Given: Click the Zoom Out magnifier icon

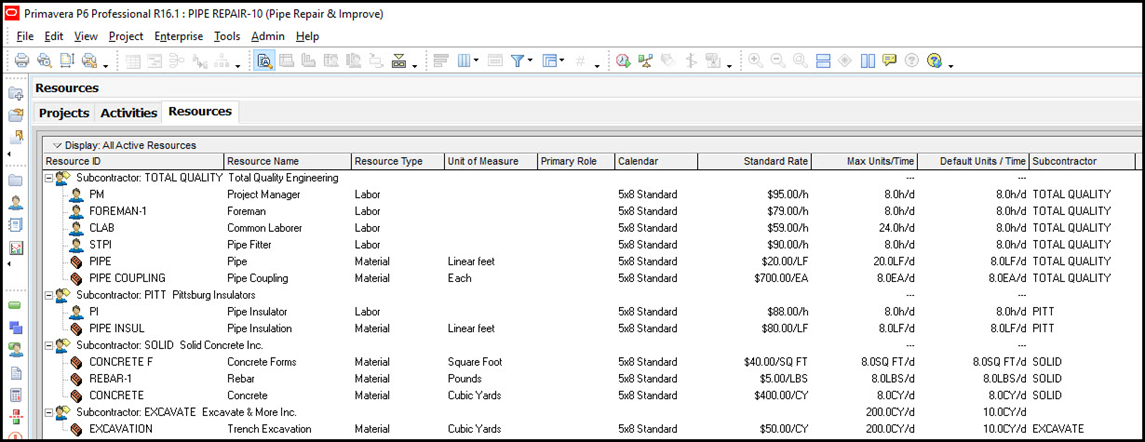Looking at the screenshot, I should (778, 61).
